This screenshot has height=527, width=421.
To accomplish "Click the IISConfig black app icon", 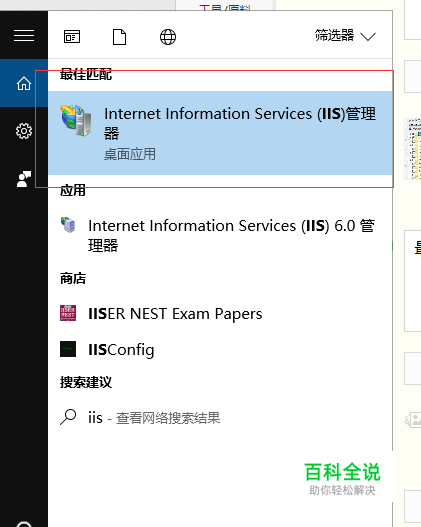I will [68, 349].
